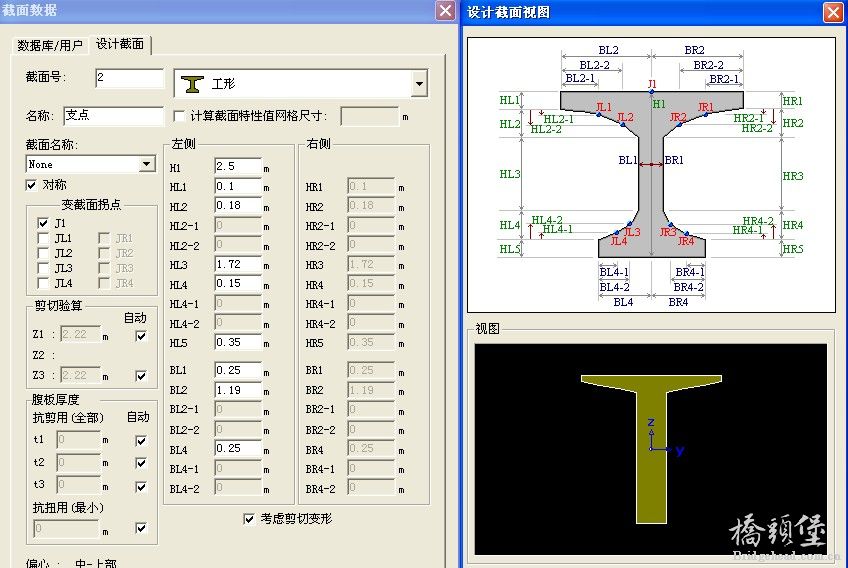The image size is (848, 568).
Task: Toggle the t2 自动 checkbox
Action: point(141,463)
